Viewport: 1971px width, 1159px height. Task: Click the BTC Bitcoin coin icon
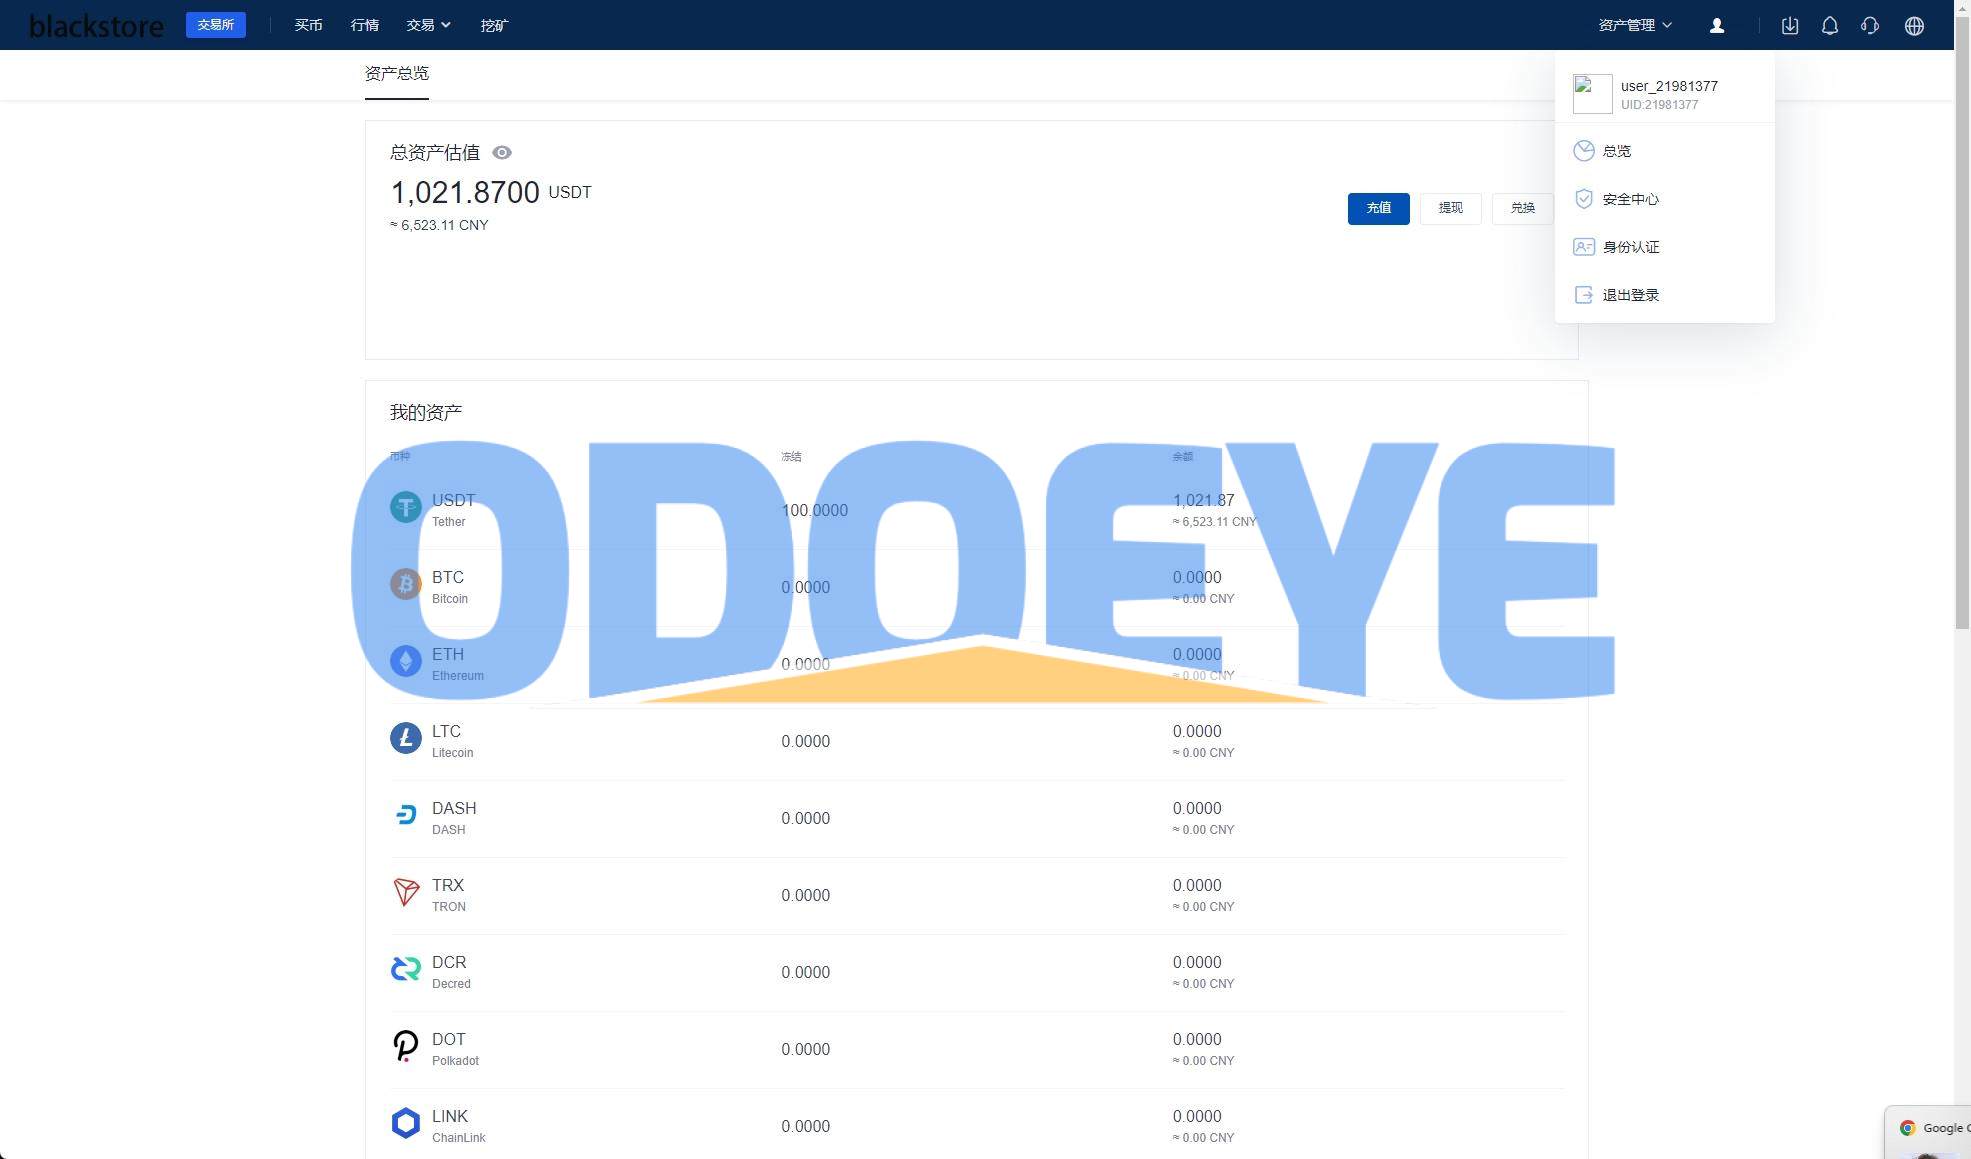coord(405,584)
